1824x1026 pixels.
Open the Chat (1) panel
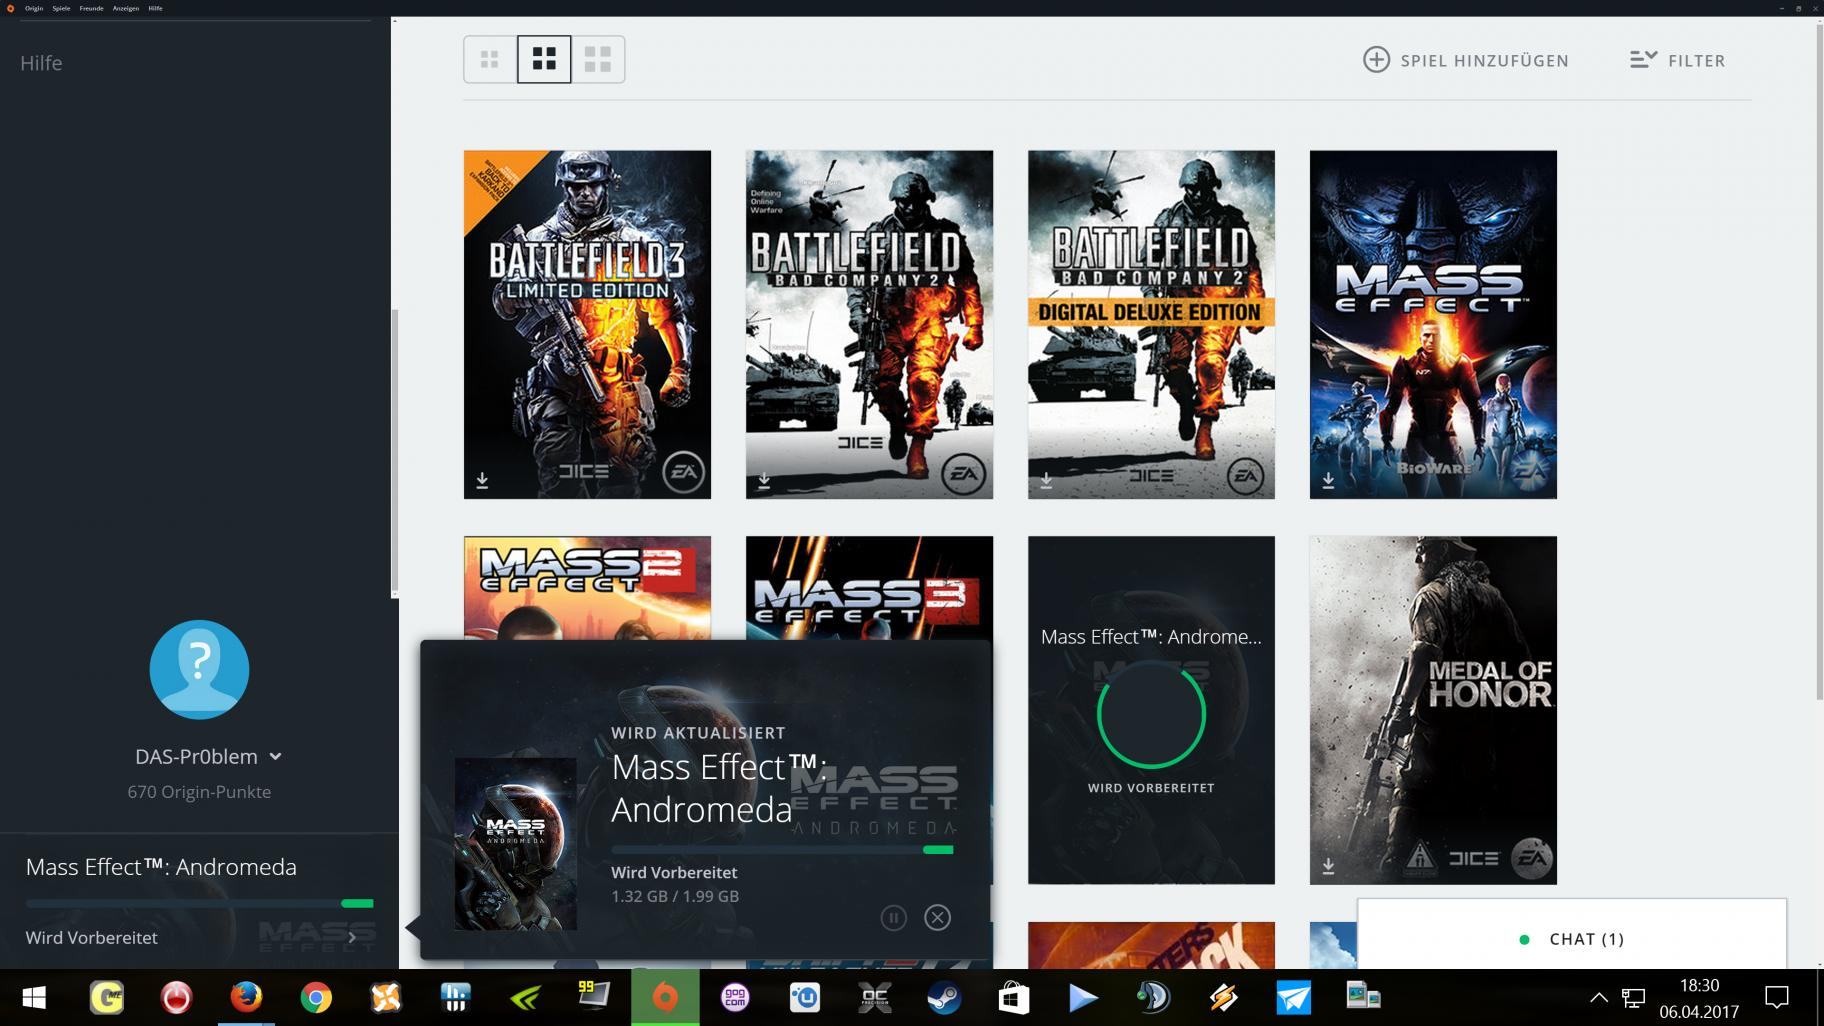[1572, 939]
